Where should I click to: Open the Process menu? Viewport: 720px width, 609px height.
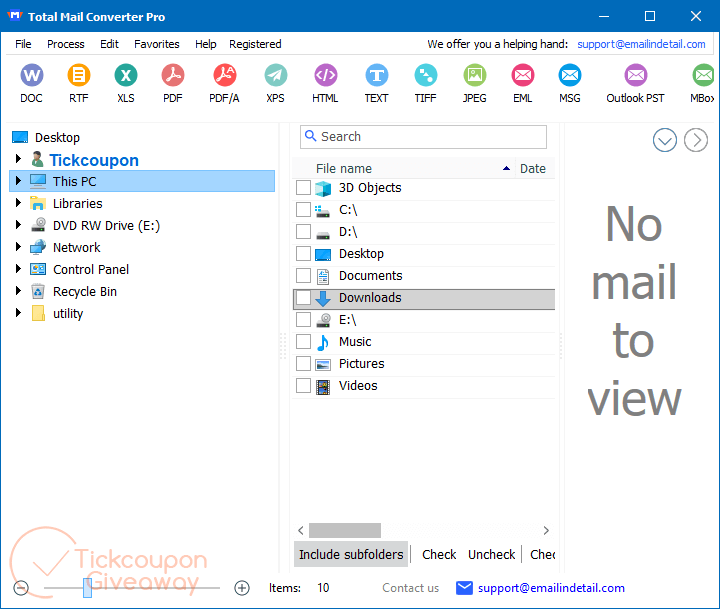tap(66, 44)
